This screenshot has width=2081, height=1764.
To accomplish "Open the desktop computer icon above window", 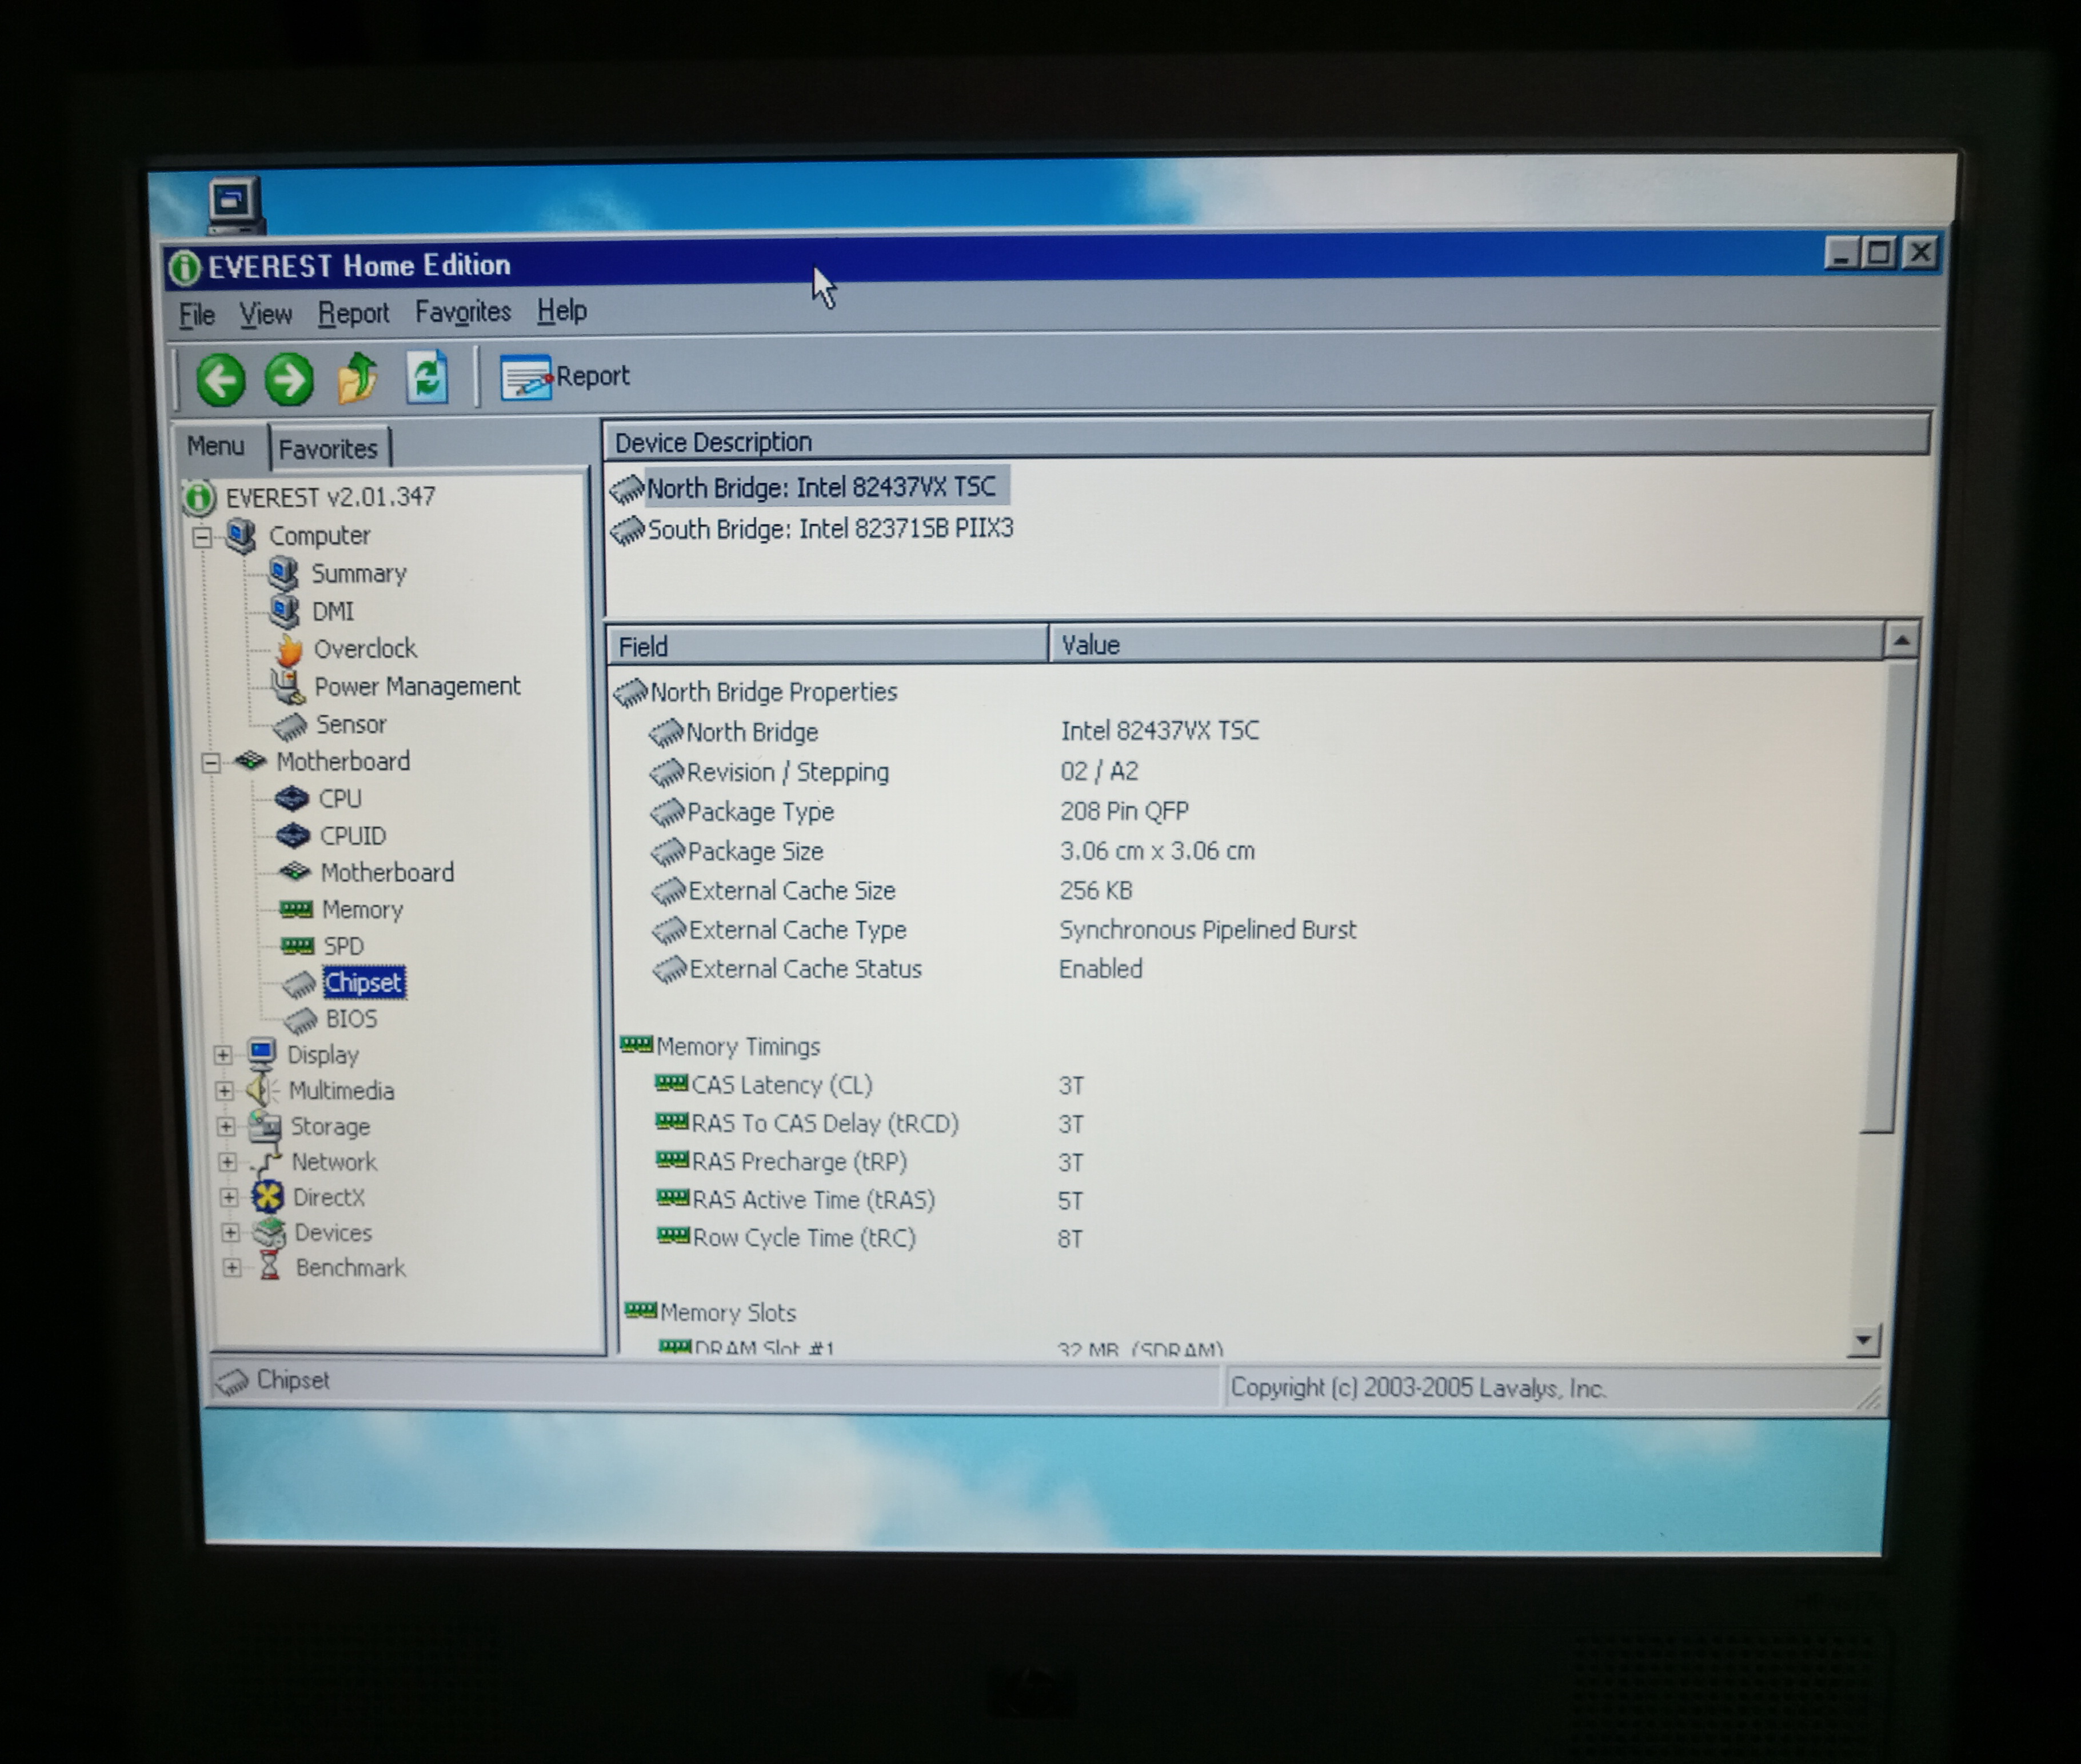I will pos(235,202).
